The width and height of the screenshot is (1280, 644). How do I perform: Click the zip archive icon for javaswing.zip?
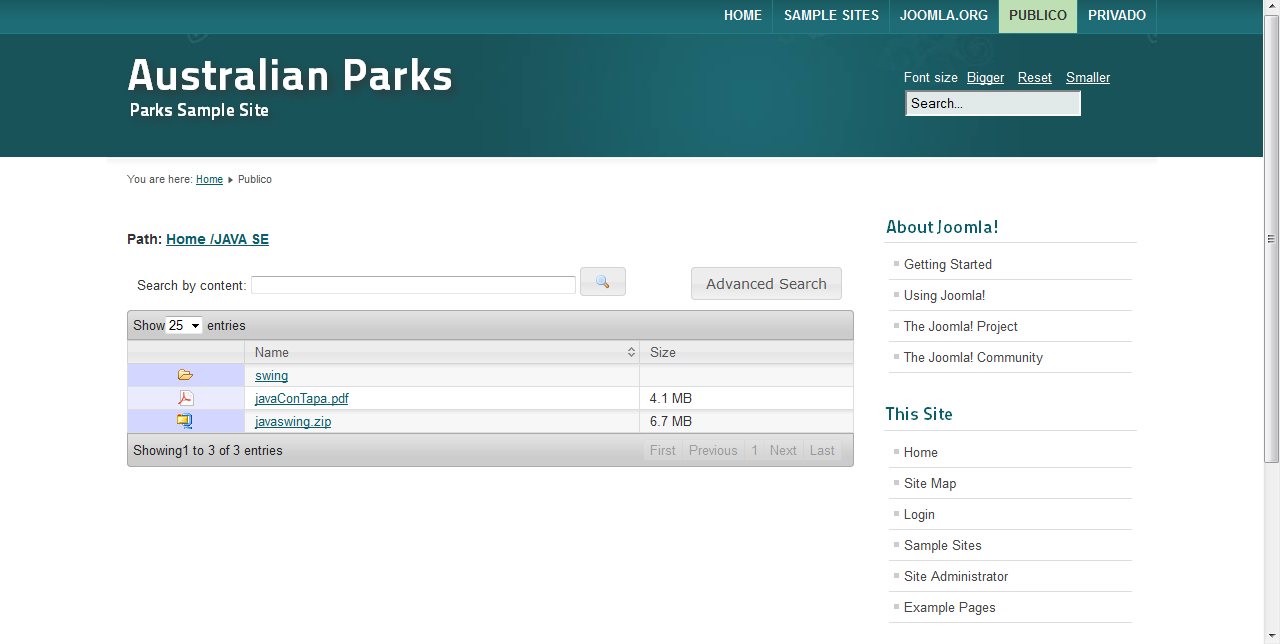185,421
